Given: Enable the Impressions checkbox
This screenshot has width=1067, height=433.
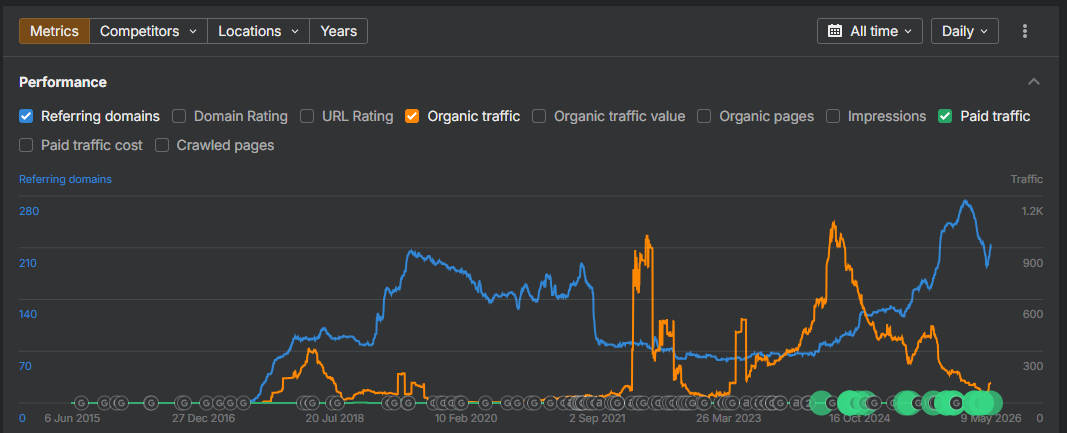Looking at the screenshot, I should [x=833, y=116].
